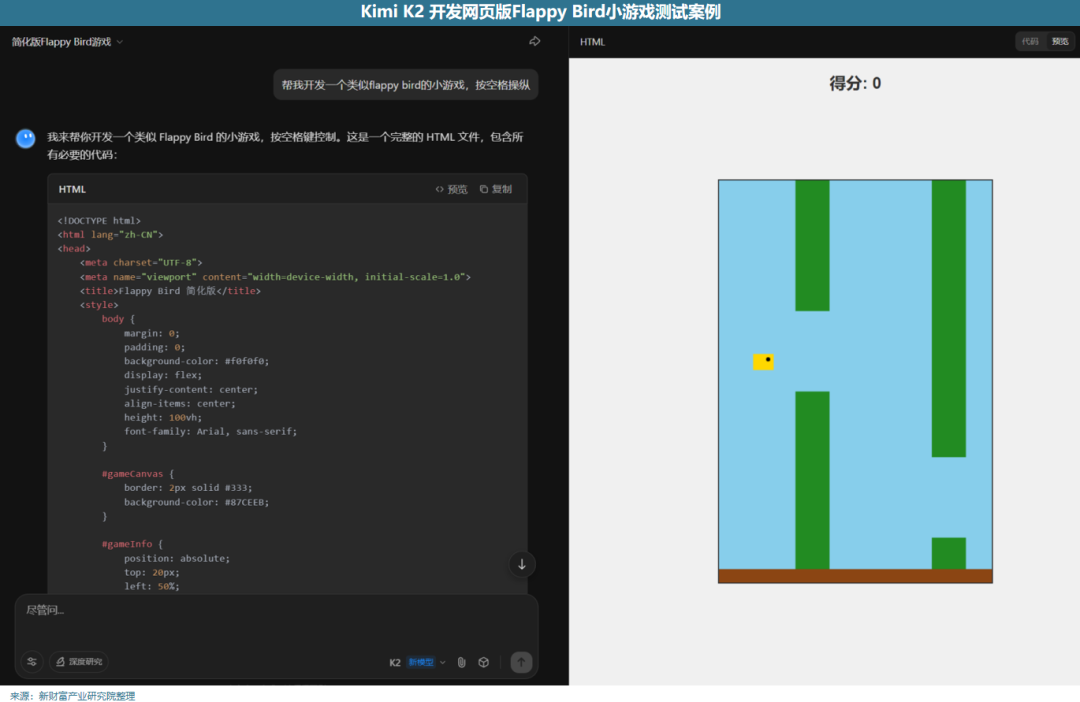Click 复制 to copy the code block
Viewport: 1080px width, 702px height.
[496, 189]
